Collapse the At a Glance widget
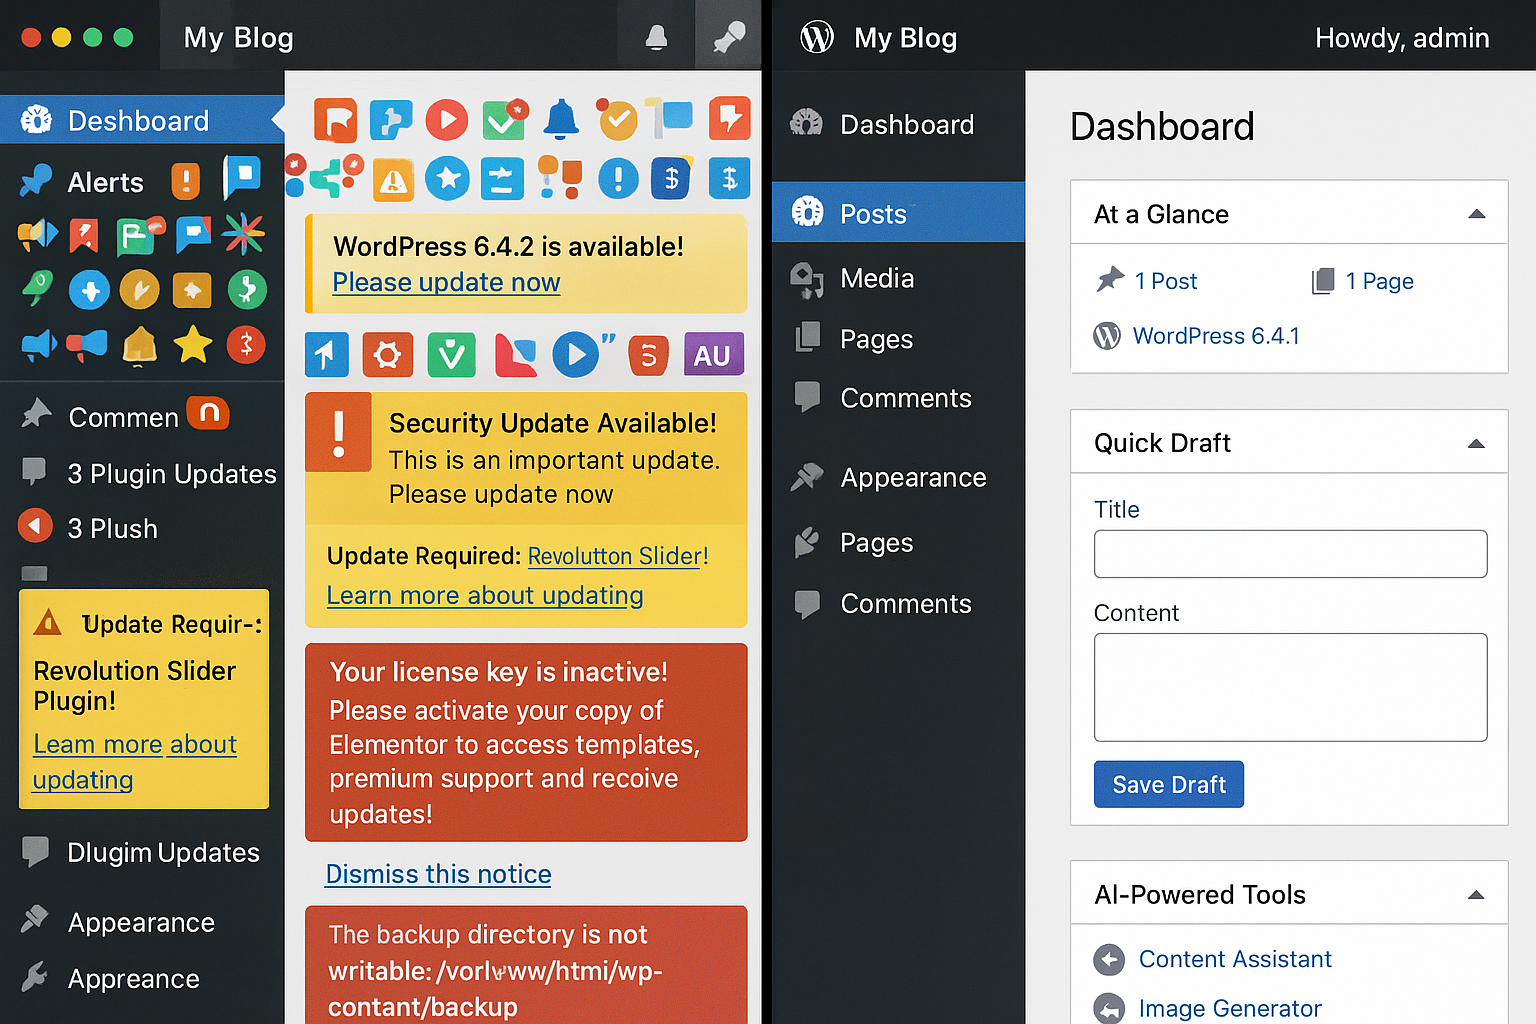Image resolution: width=1536 pixels, height=1024 pixels. click(x=1476, y=214)
